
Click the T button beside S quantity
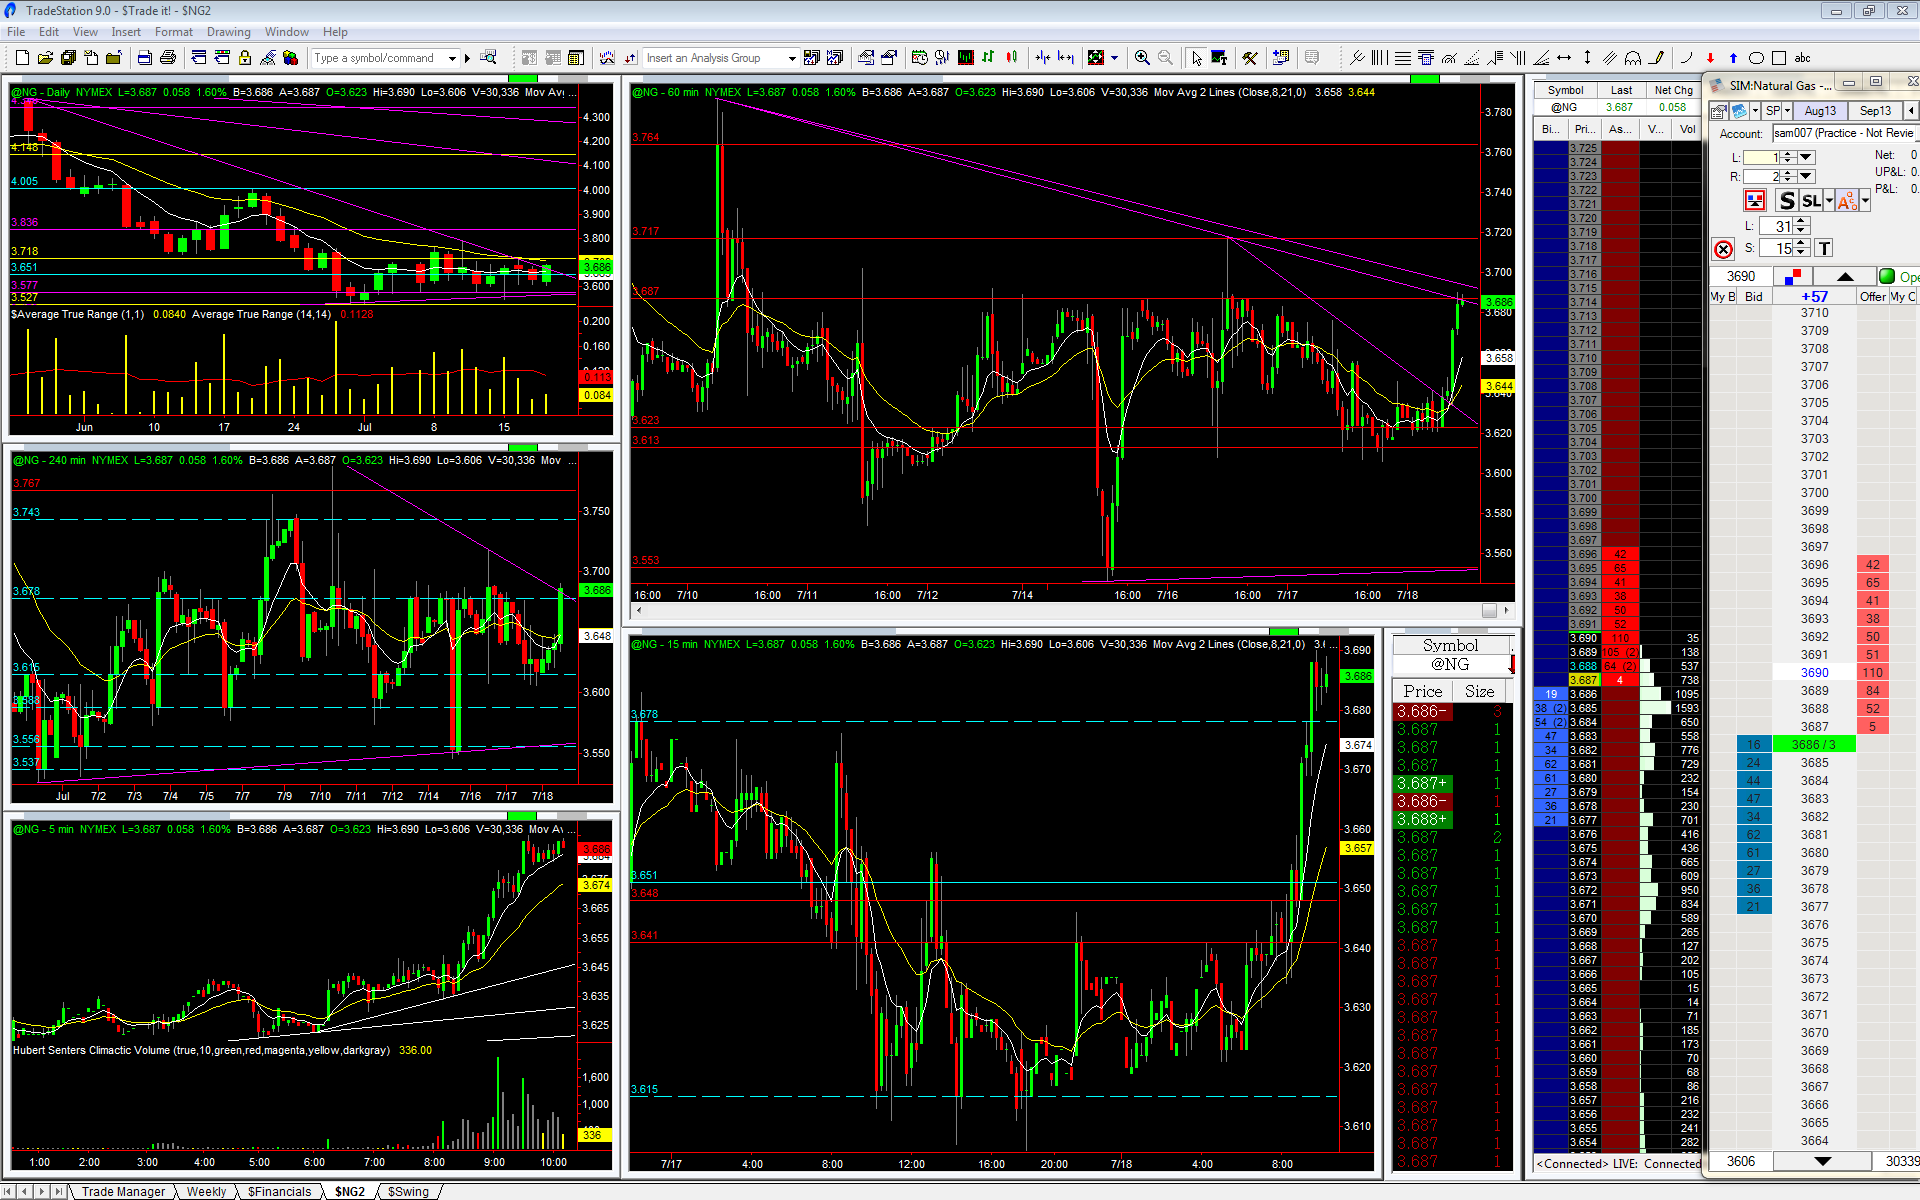(x=1824, y=248)
